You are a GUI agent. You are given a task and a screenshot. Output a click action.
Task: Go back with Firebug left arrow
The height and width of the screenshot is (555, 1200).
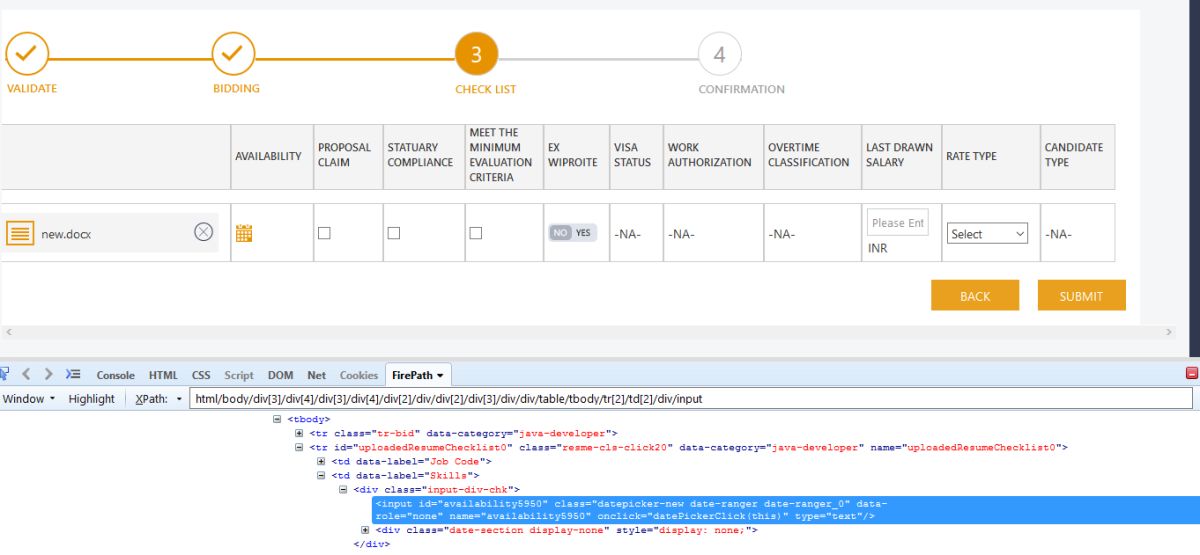(27, 374)
